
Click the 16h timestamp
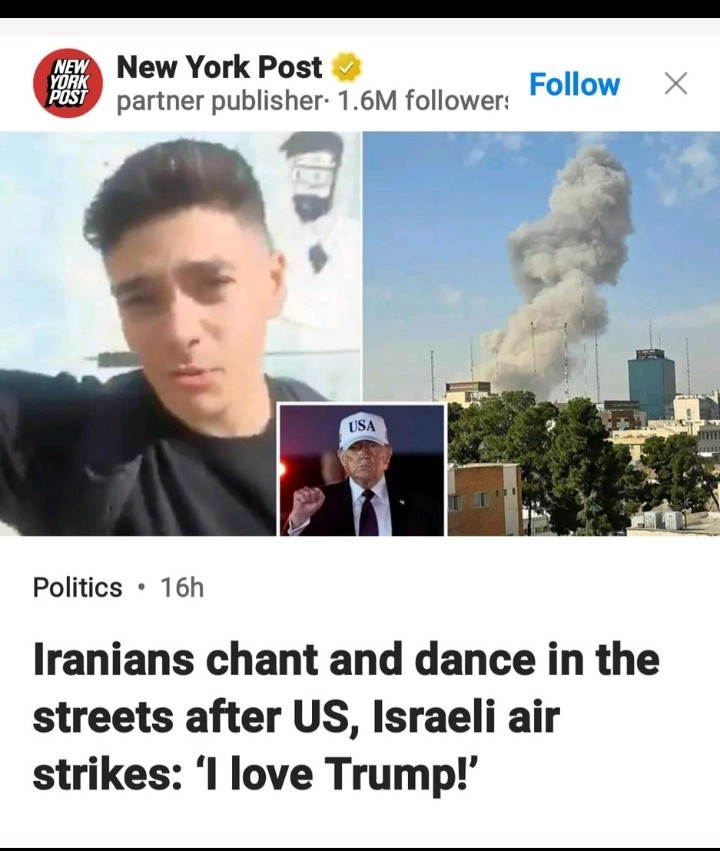pos(182,587)
